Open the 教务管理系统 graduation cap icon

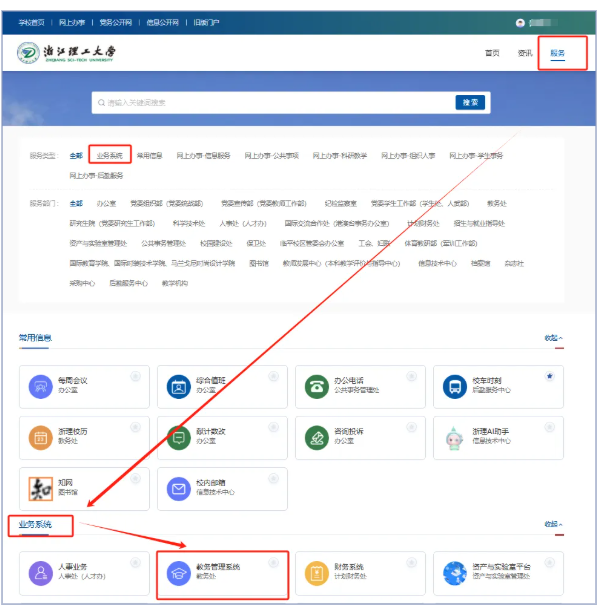click(x=179, y=573)
